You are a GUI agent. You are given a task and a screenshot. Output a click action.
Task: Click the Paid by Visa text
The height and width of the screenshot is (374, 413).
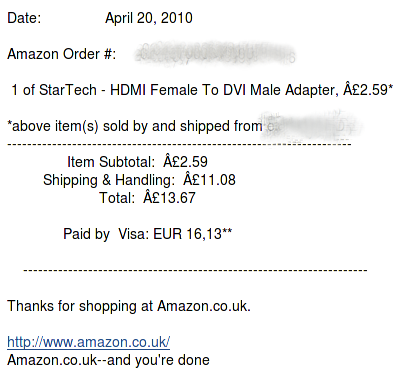[x=106, y=234]
